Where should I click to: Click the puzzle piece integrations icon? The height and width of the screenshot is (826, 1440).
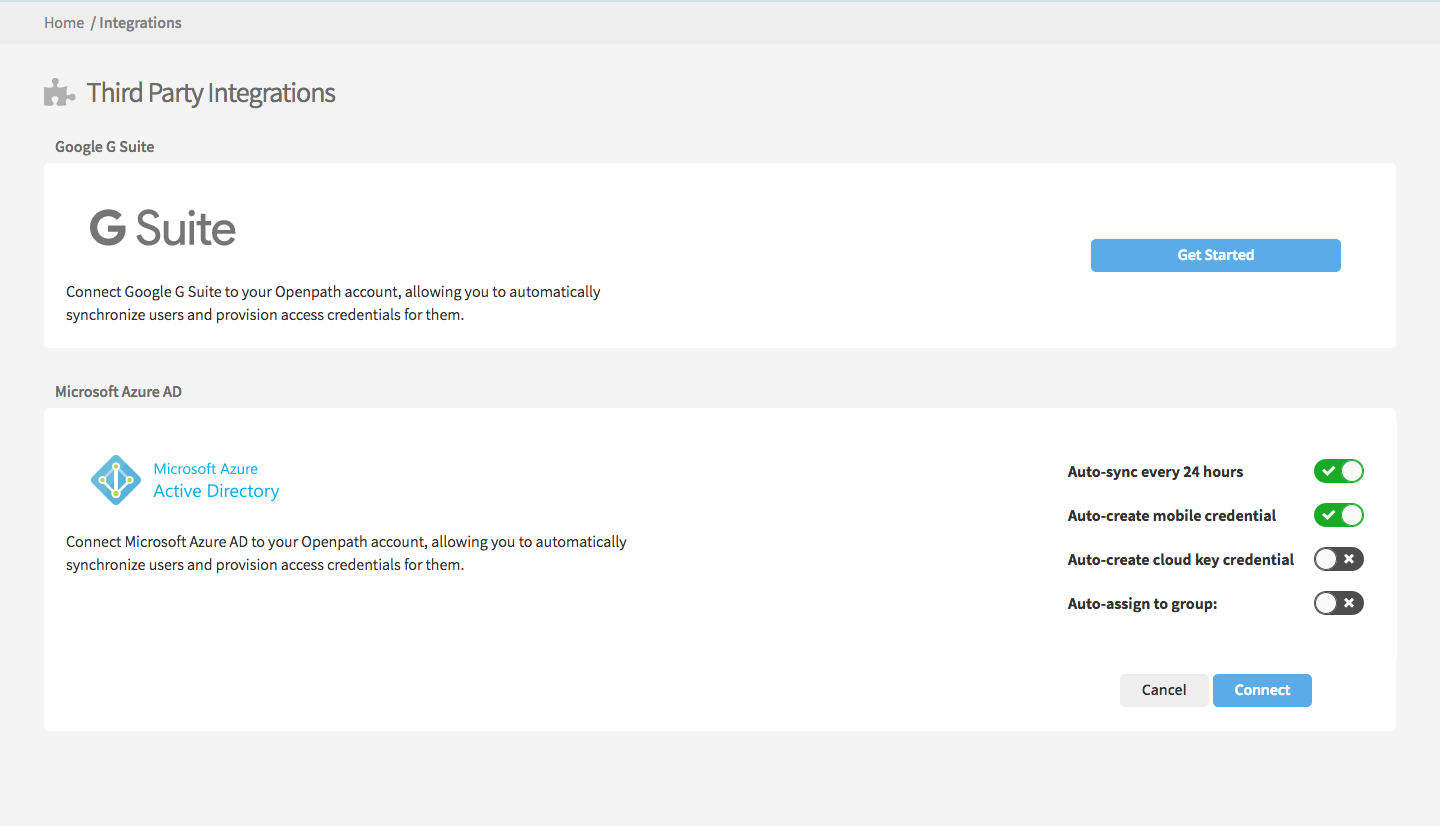pyautogui.click(x=59, y=93)
